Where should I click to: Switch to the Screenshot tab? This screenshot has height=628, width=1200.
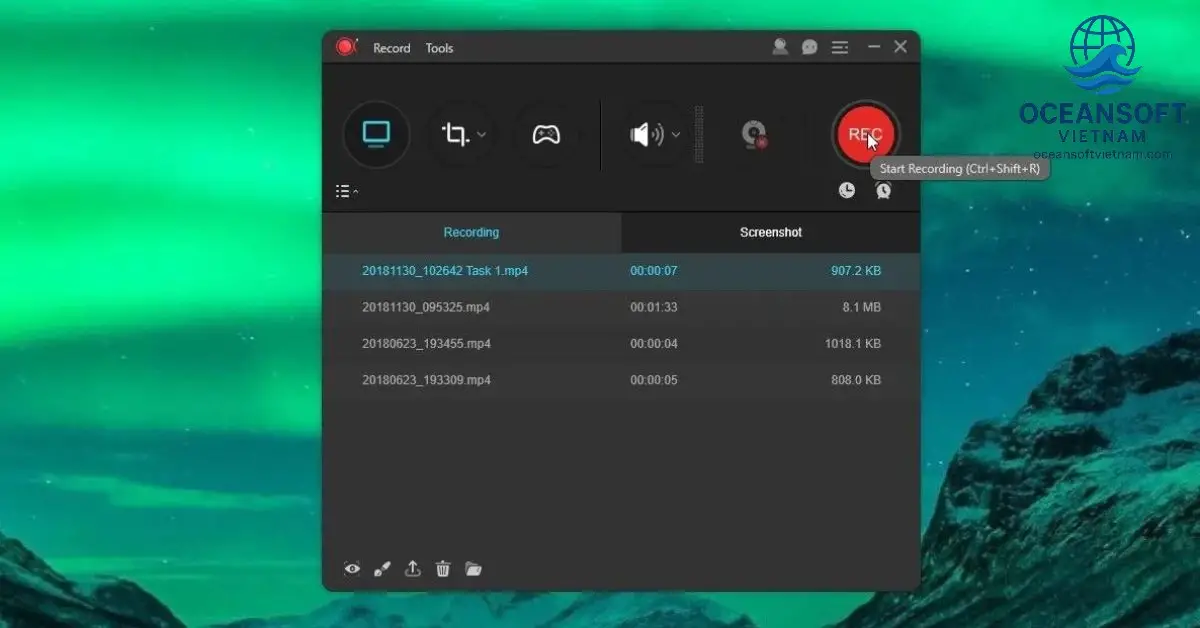pos(770,232)
